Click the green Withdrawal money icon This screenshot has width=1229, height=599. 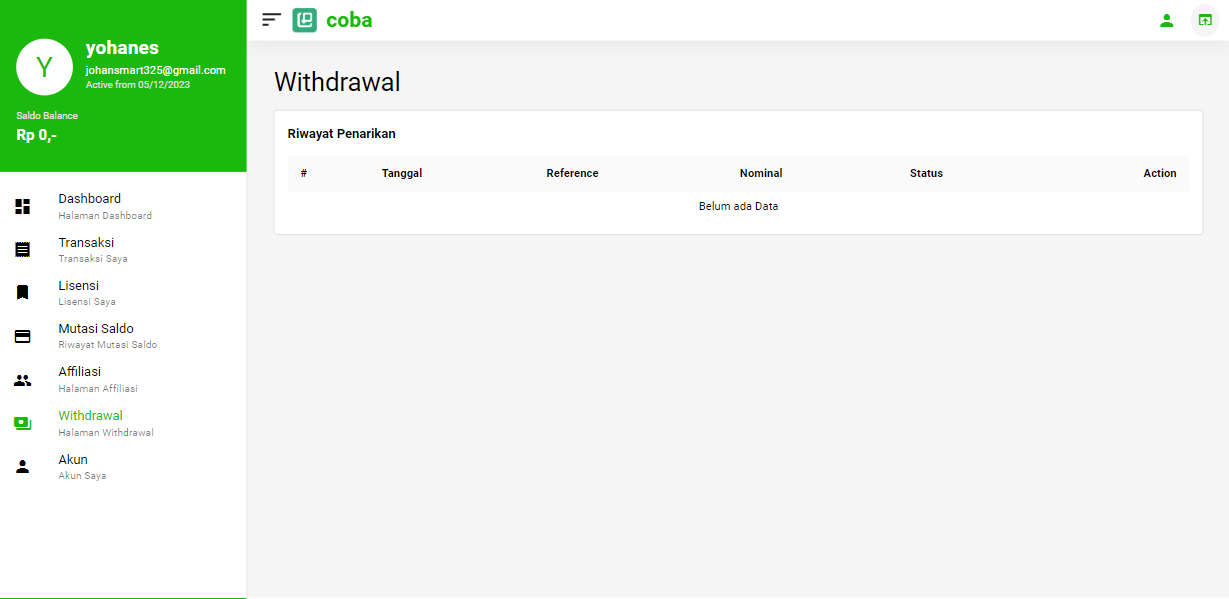tap(23, 423)
